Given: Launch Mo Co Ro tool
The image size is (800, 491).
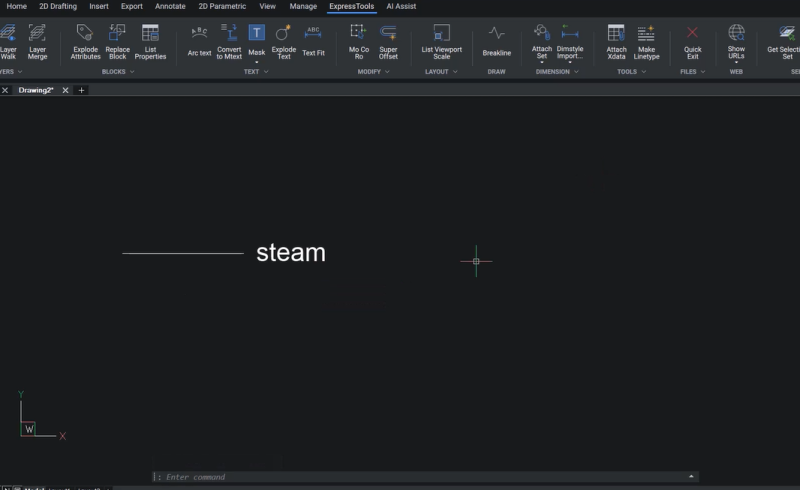Looking at the screenshot, I should coord(359,42).
